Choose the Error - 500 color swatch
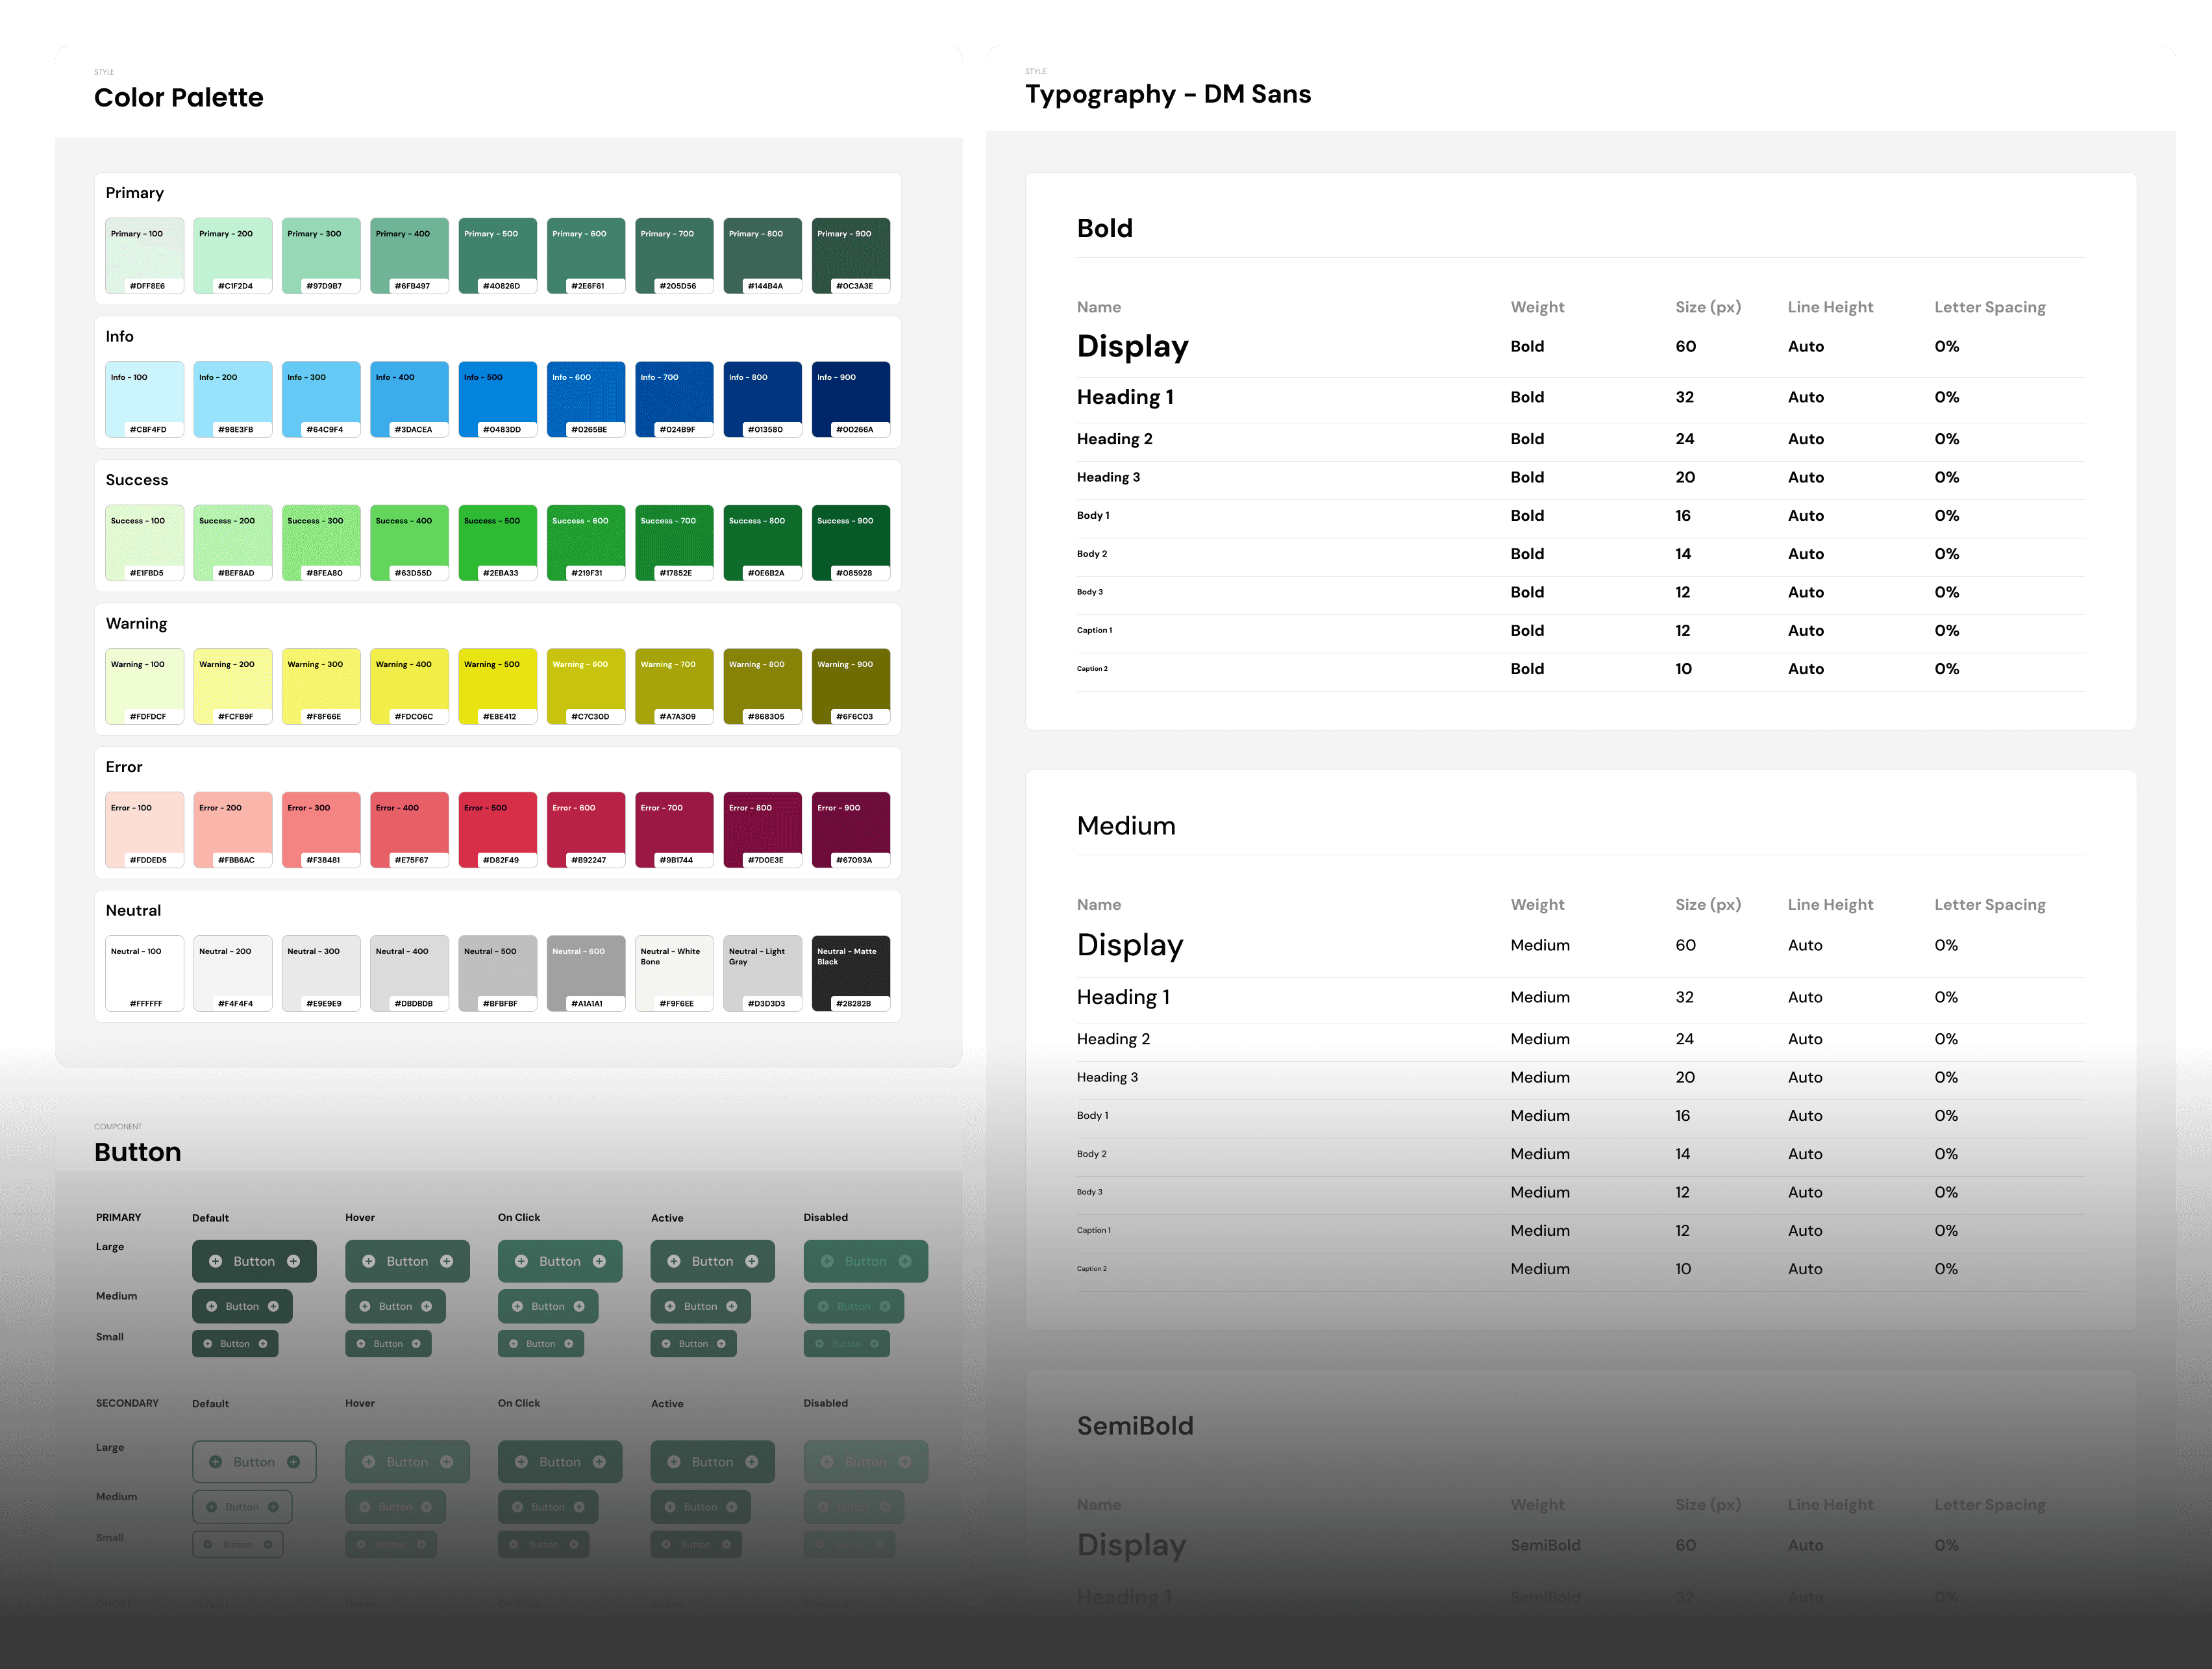 click(x=497, y=830)
